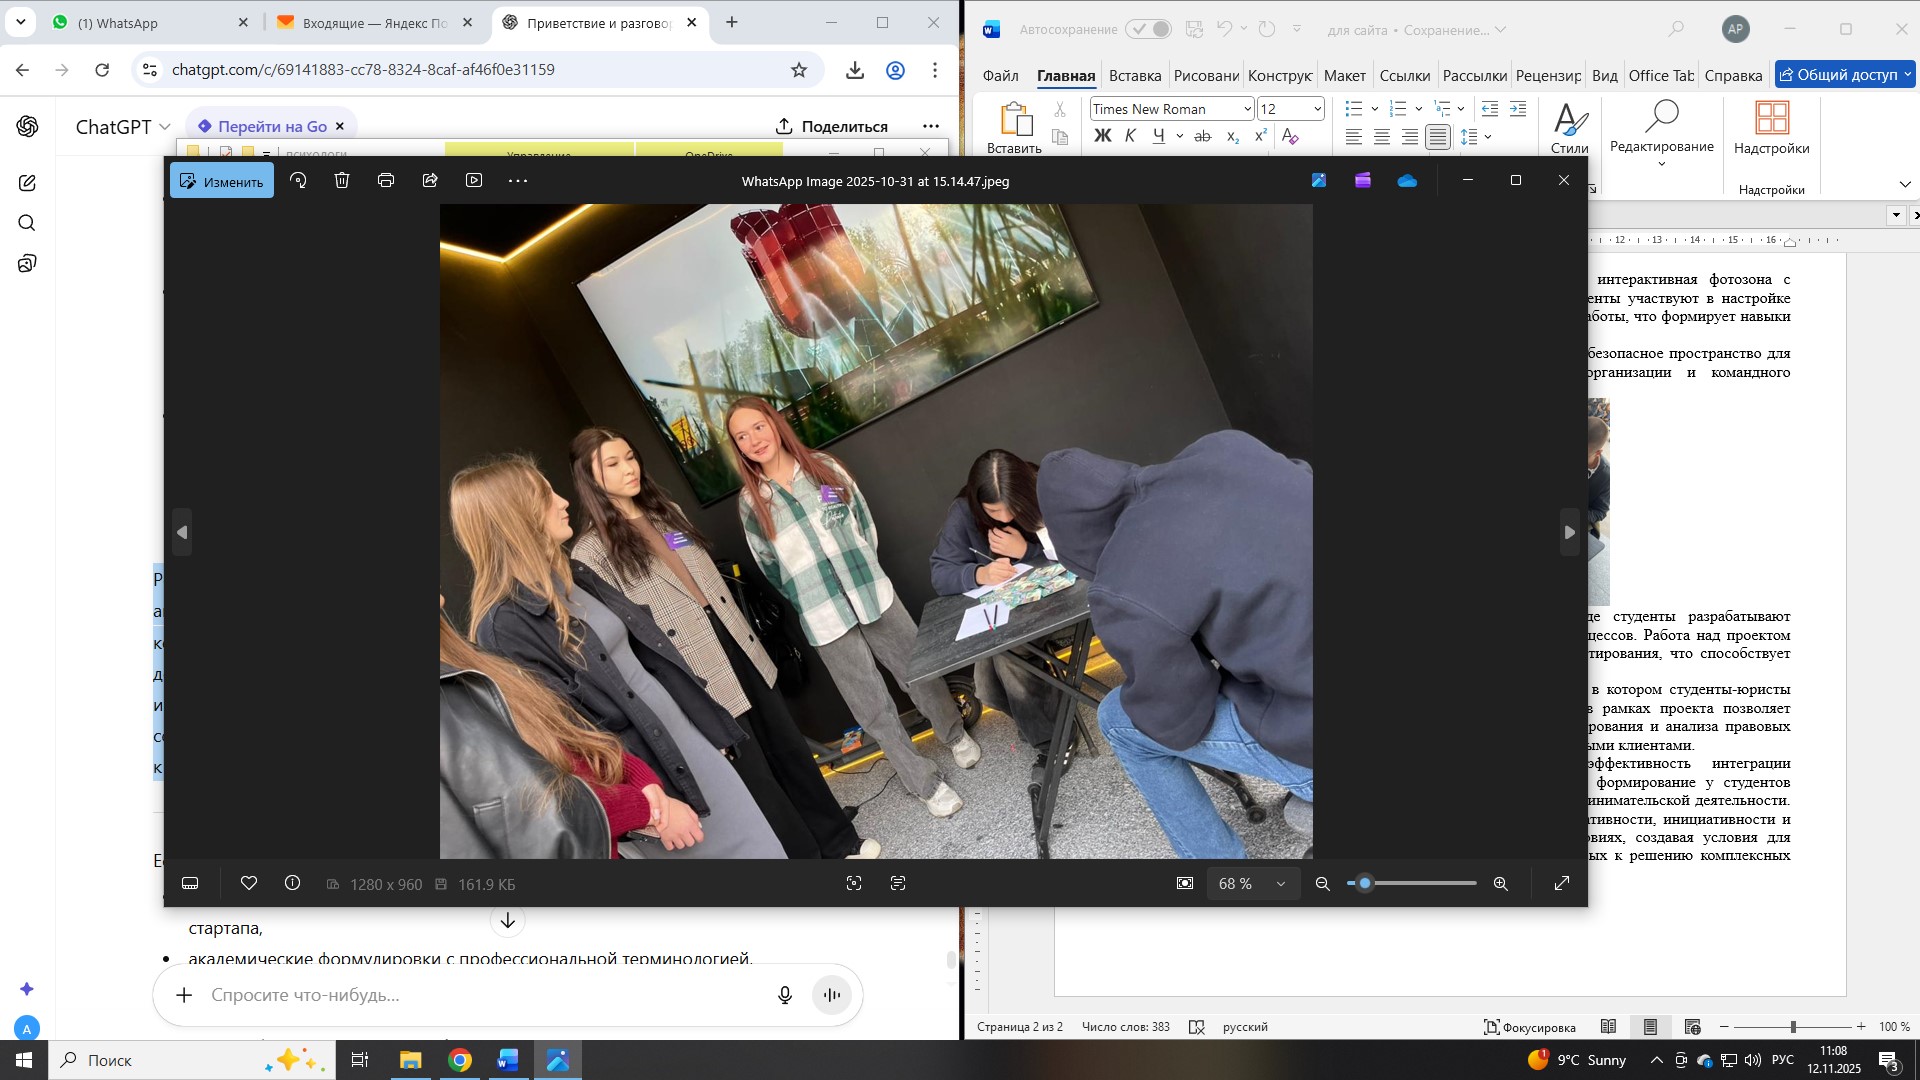Add photo to favorites with heart icon
This screenshot has width=1920, height=1080.
249,884
